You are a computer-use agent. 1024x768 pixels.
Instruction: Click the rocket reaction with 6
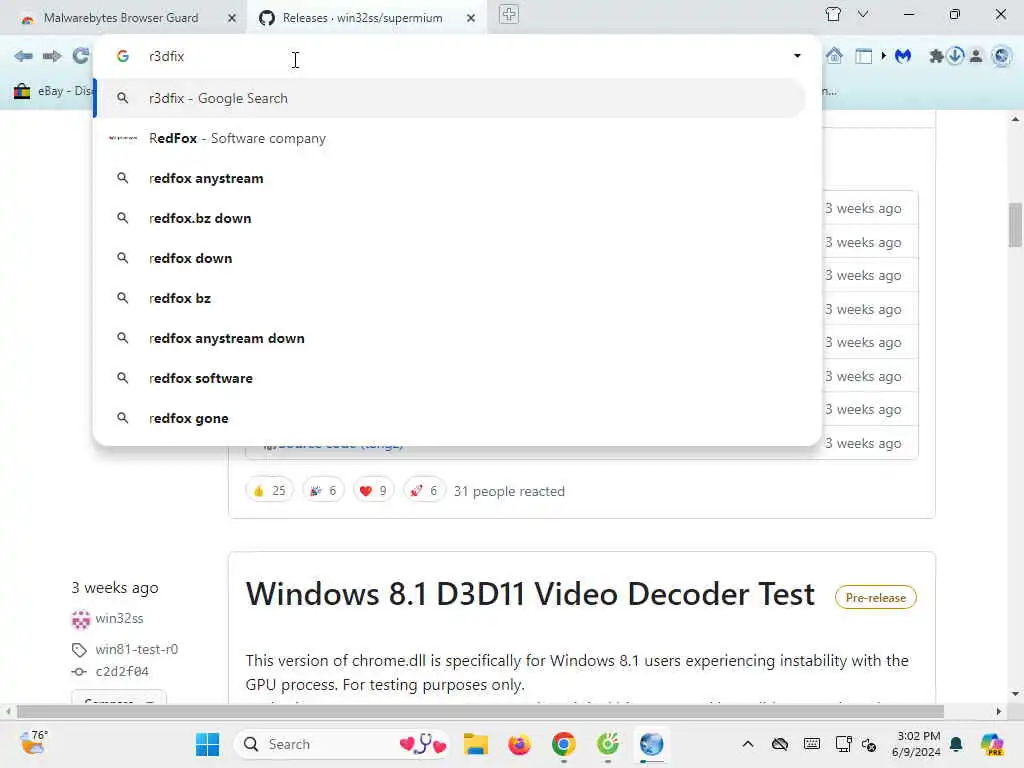(424, 490)
